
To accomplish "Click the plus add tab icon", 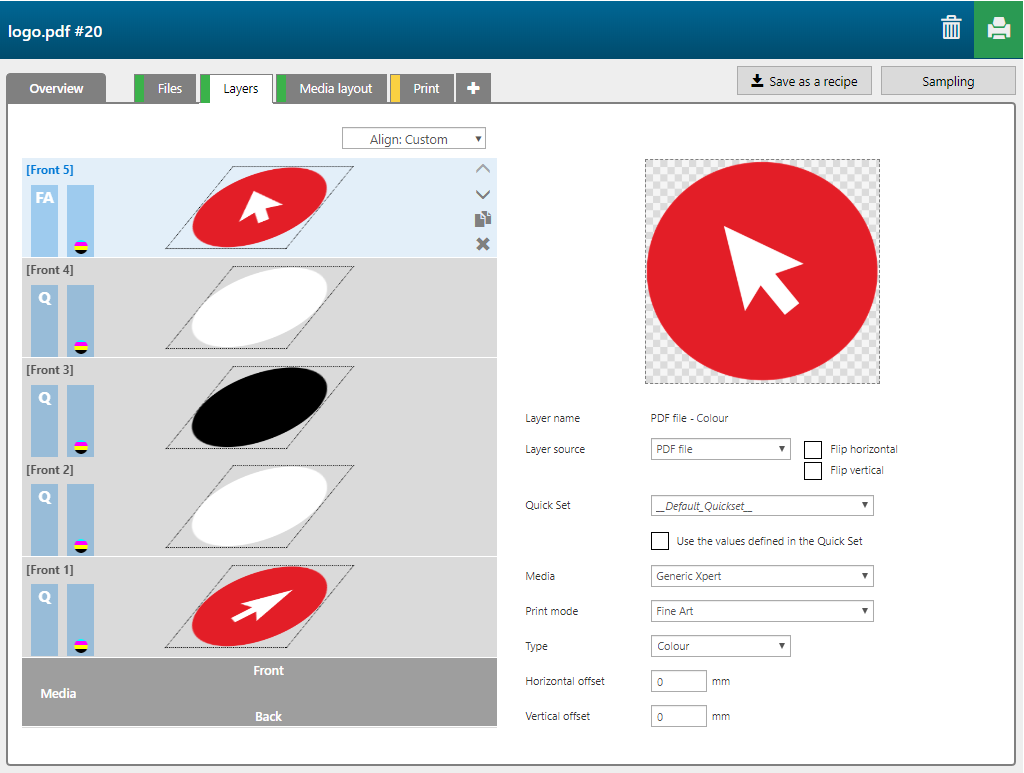I will [473, 88].
